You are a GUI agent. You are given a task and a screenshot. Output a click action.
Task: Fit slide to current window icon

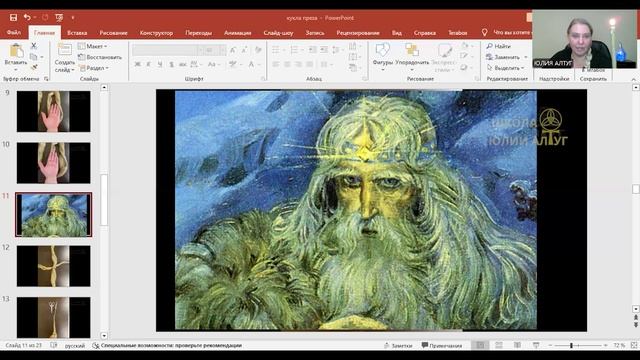(634, 345)
